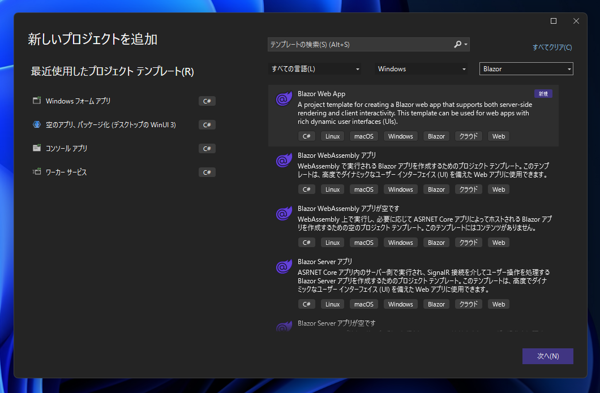Select the Blazor WebAssembly アプリ template title
This screenshot has width=600, height=393.
point(337,155)
